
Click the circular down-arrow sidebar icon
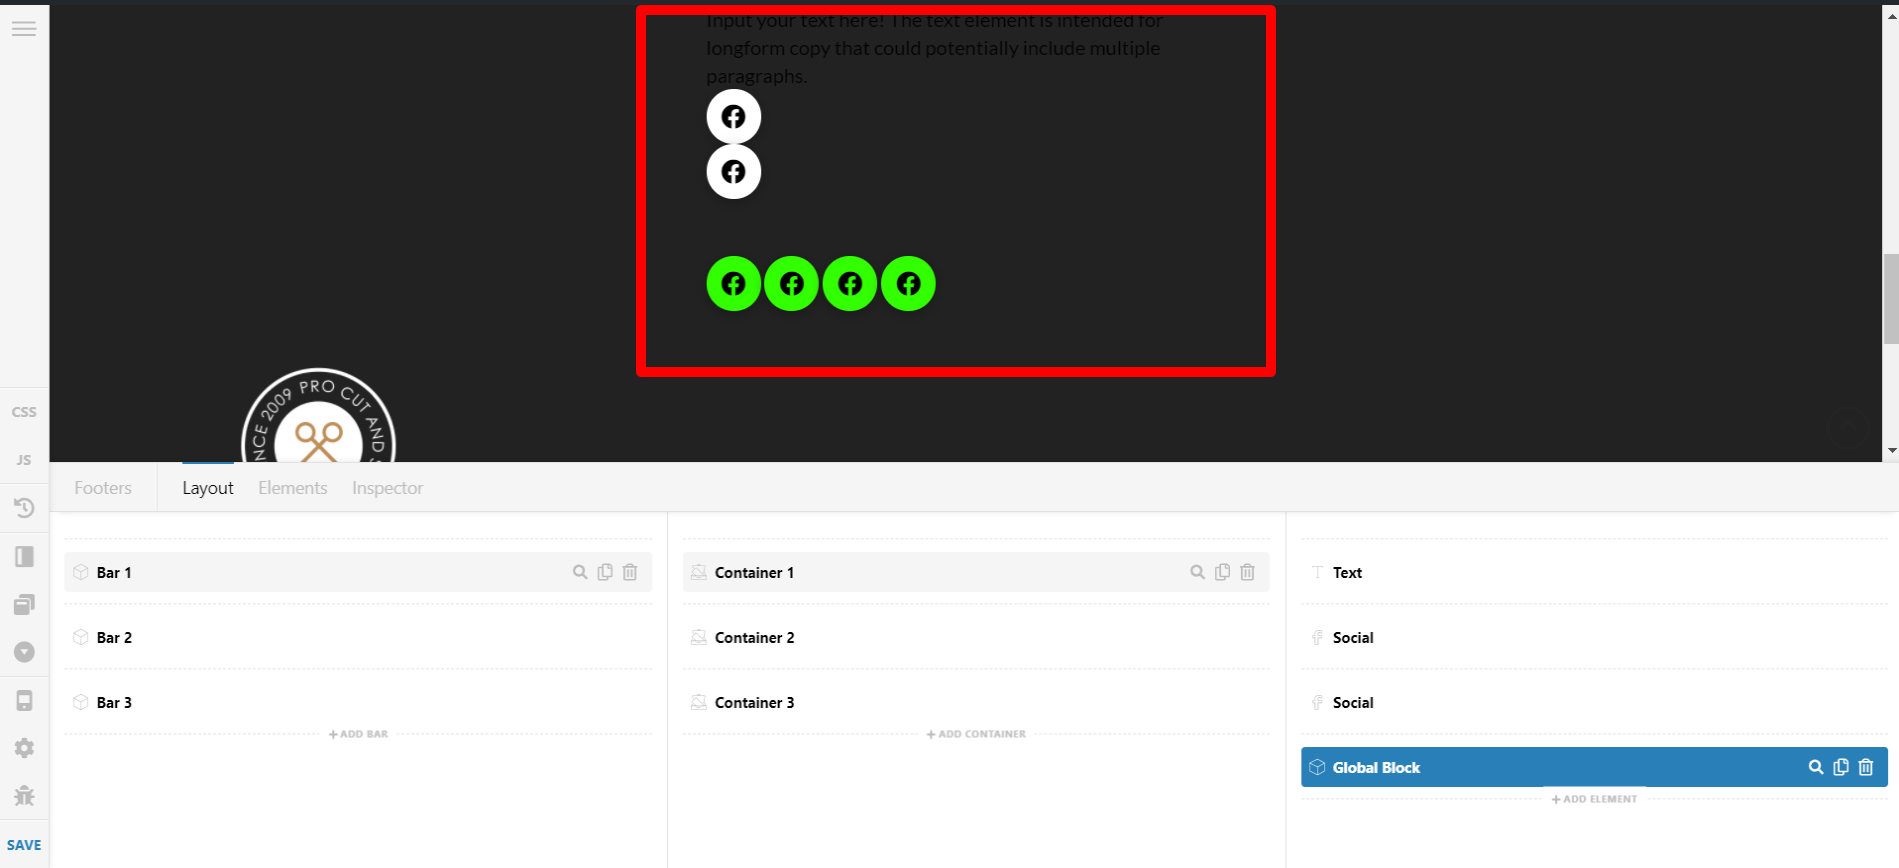(x=24, y=652)
